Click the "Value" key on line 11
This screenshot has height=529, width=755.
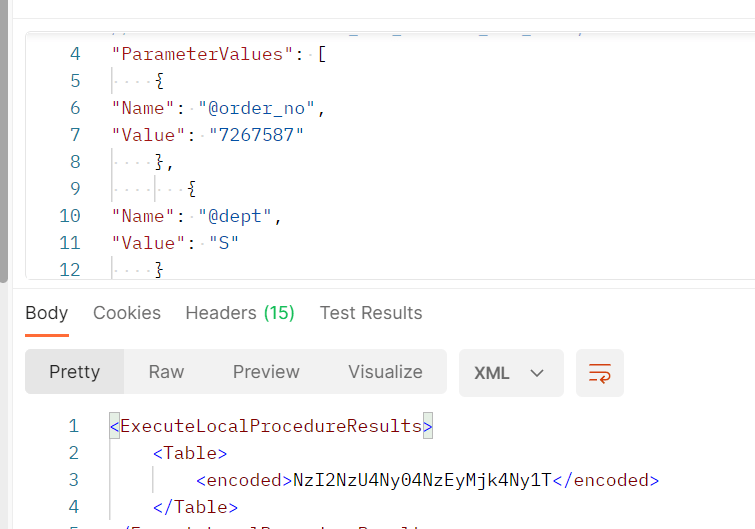[148, 243]
